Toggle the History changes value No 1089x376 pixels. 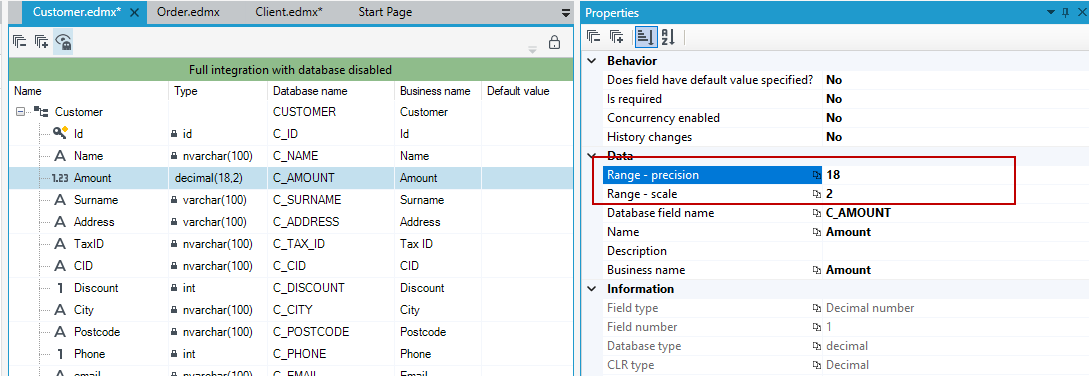pyautogui.click(x=956, y=138)
